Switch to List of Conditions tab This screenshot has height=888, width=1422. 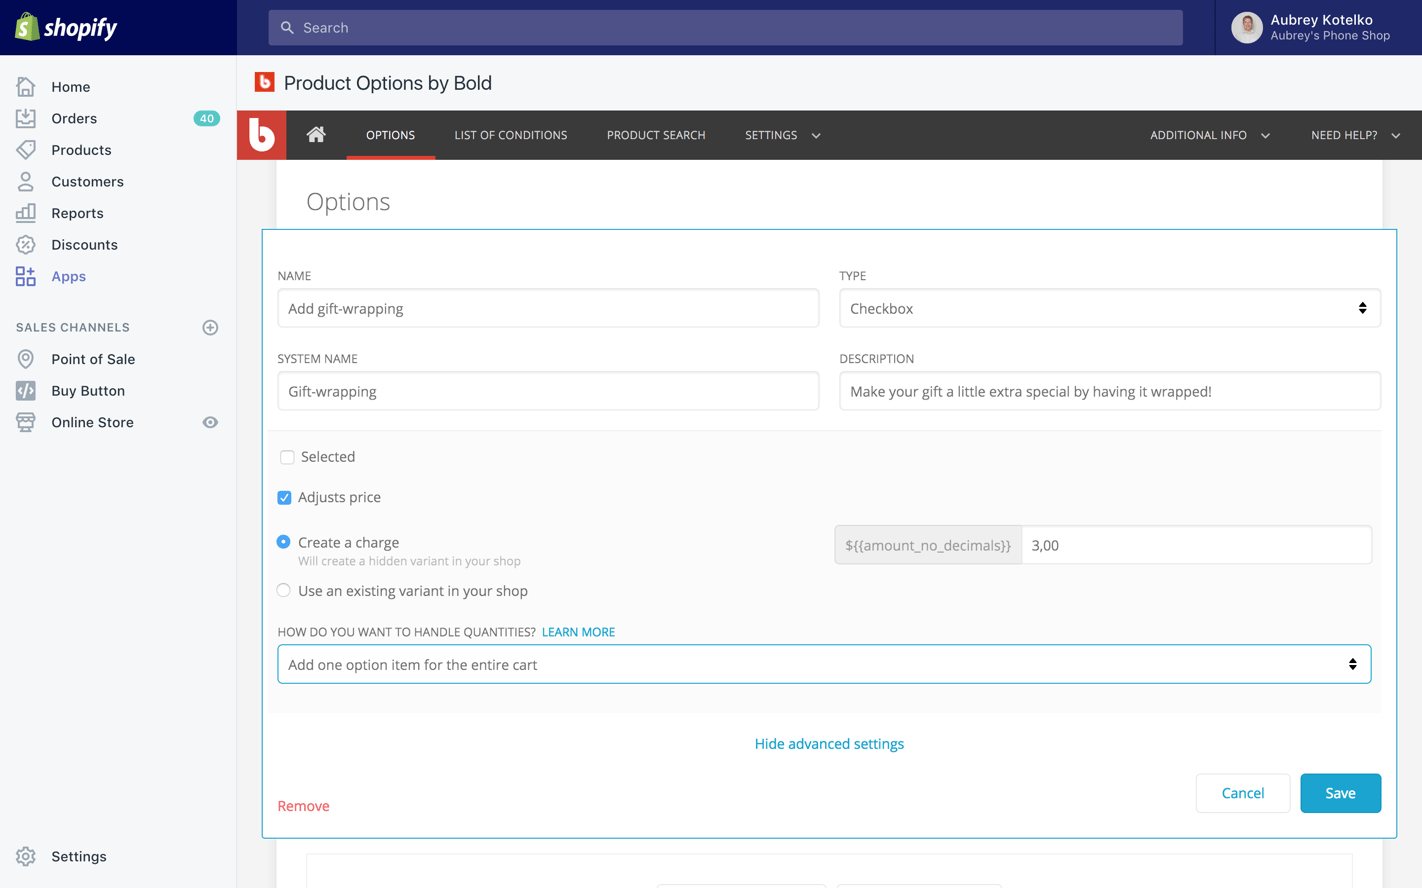tap(510, 135)
